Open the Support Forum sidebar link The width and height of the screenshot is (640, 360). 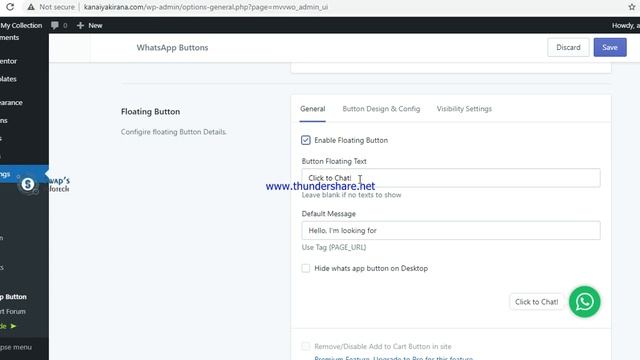tap(13, 311)
